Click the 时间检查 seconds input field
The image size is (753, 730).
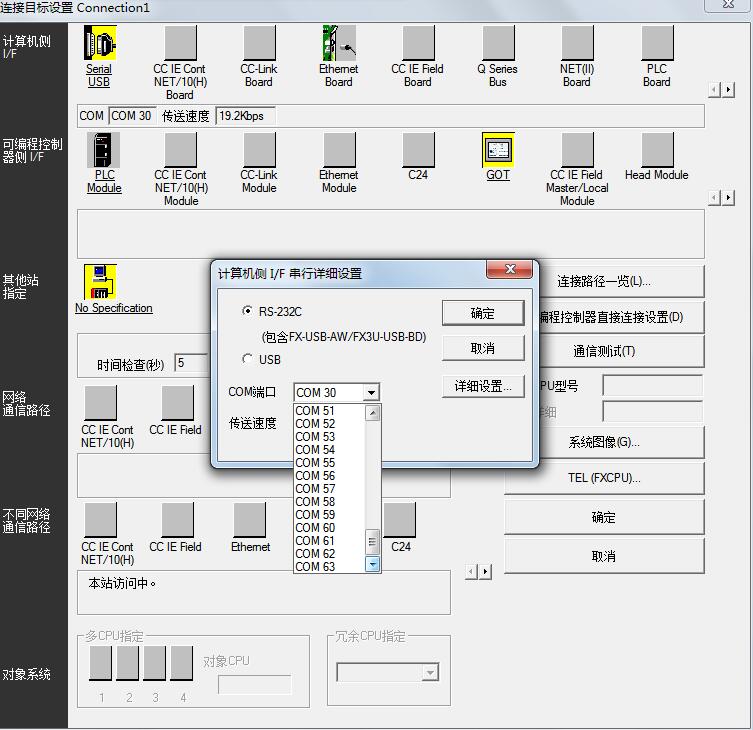pyautogui.click(x=191, y=364)
